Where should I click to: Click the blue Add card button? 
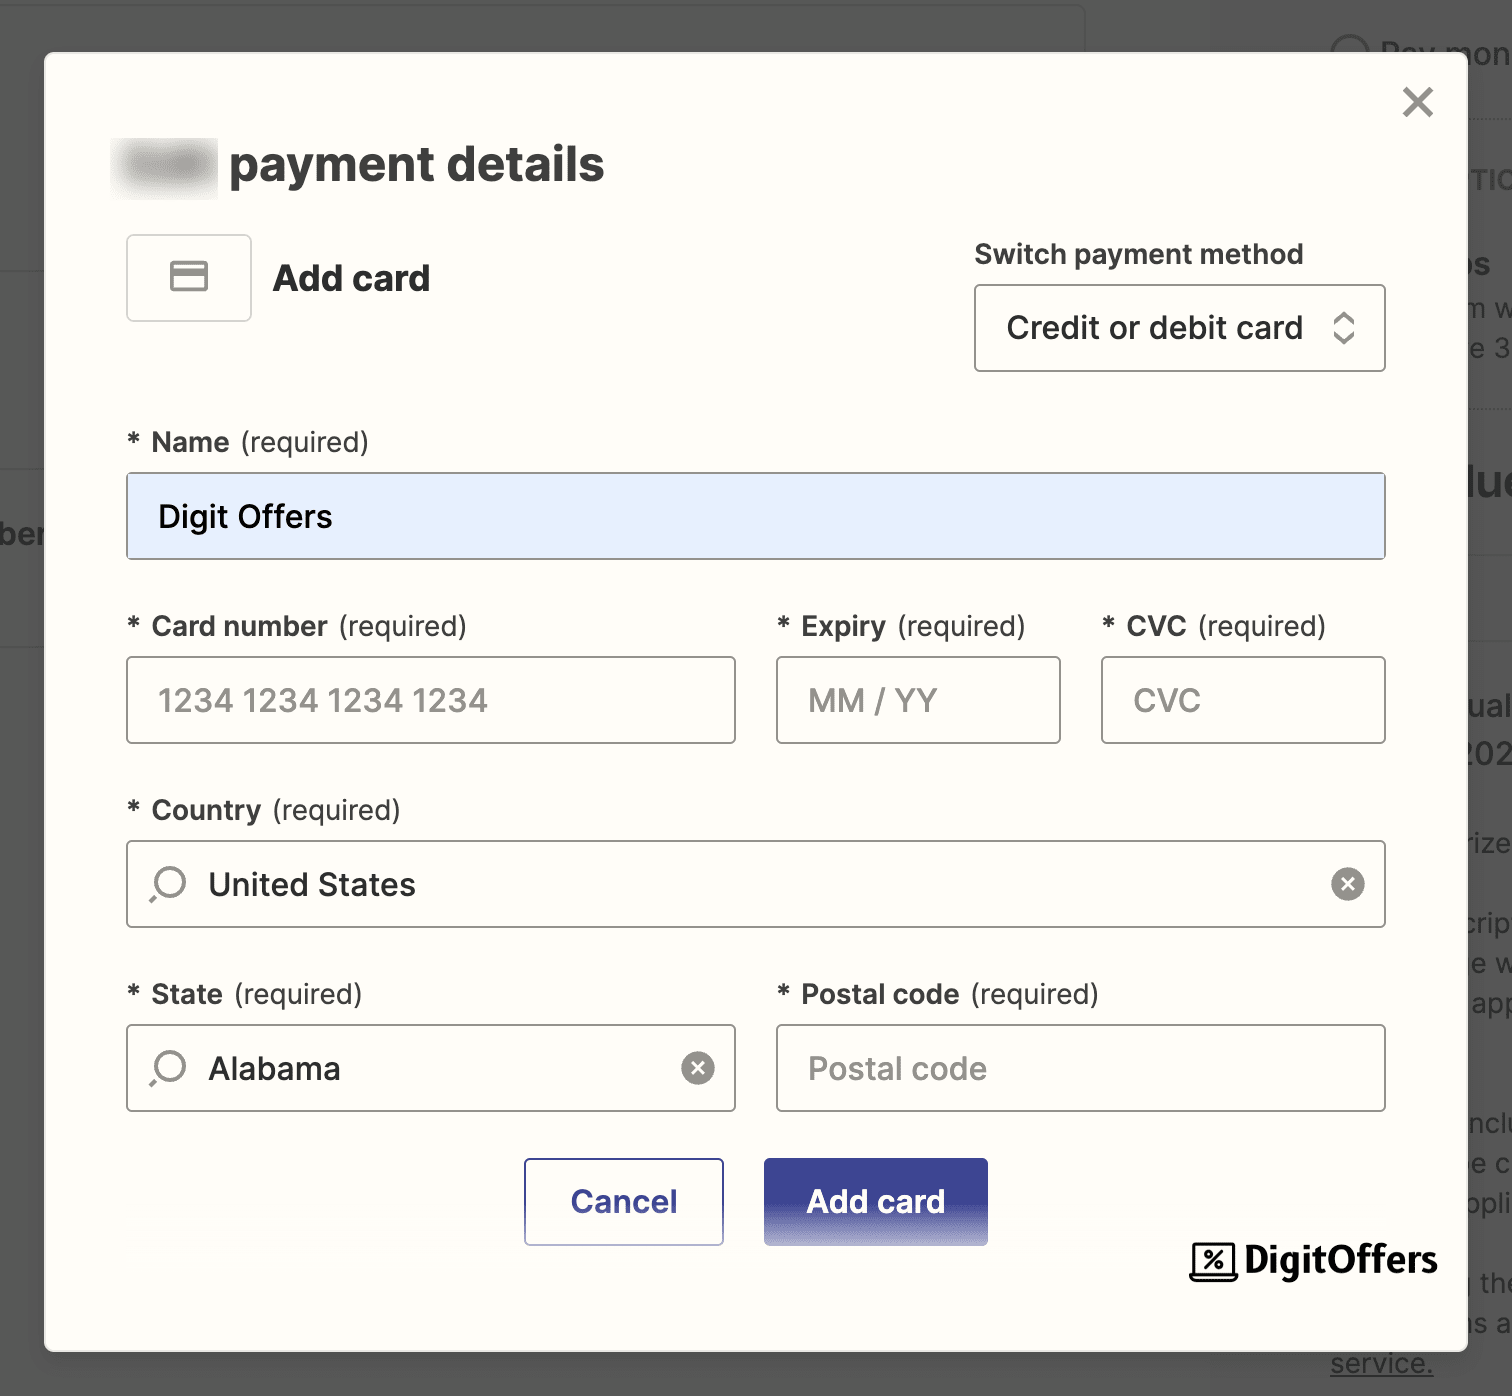[876, 1202]
